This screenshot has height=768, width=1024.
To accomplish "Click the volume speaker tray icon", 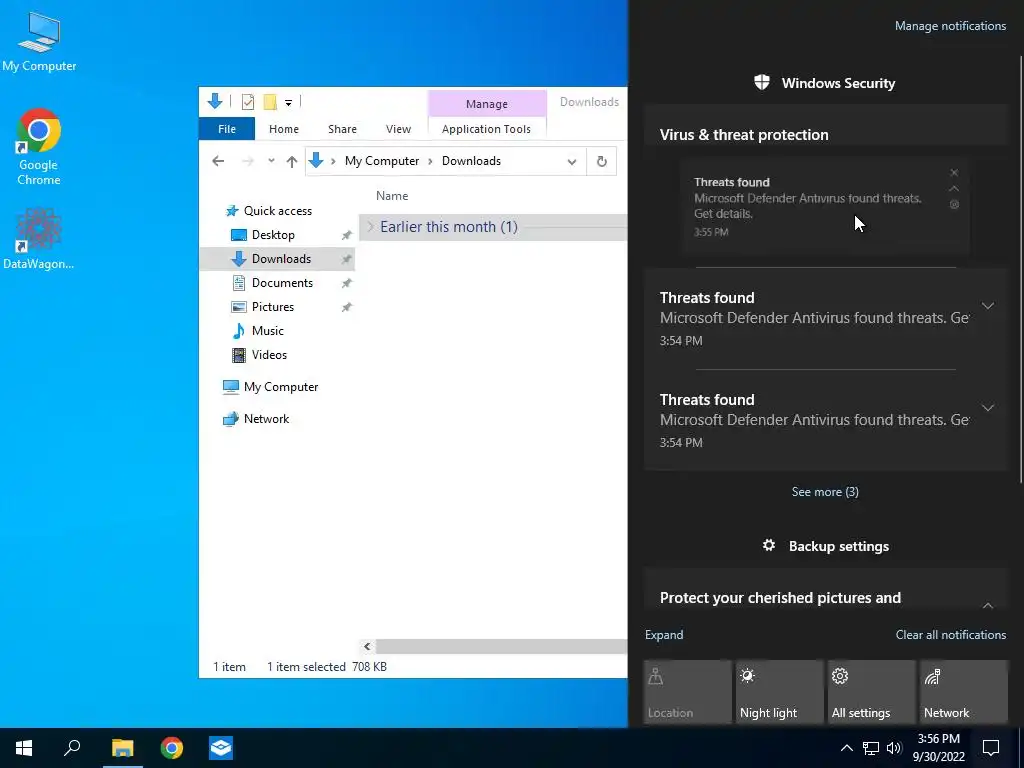I will tap(894, 748).
